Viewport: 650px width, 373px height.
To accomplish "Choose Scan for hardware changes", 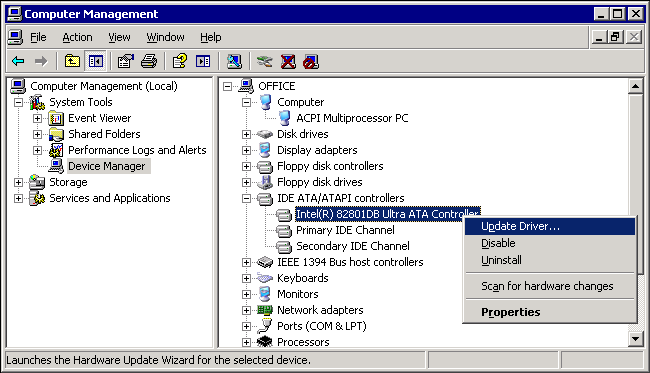I will [550, 286].
